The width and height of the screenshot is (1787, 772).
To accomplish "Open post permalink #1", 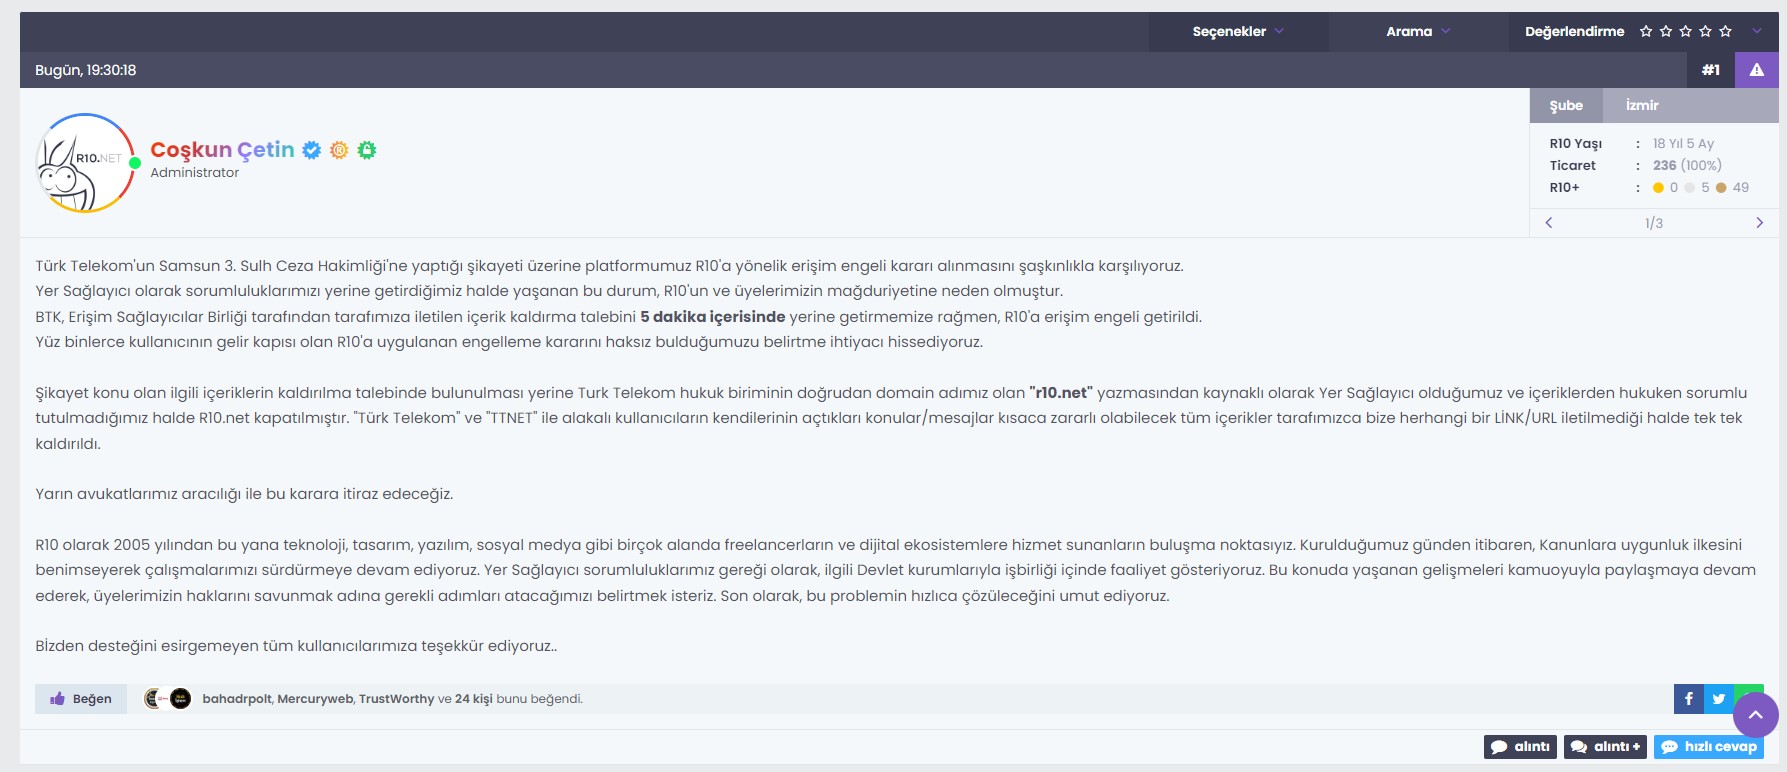I will click(1711, 70).
